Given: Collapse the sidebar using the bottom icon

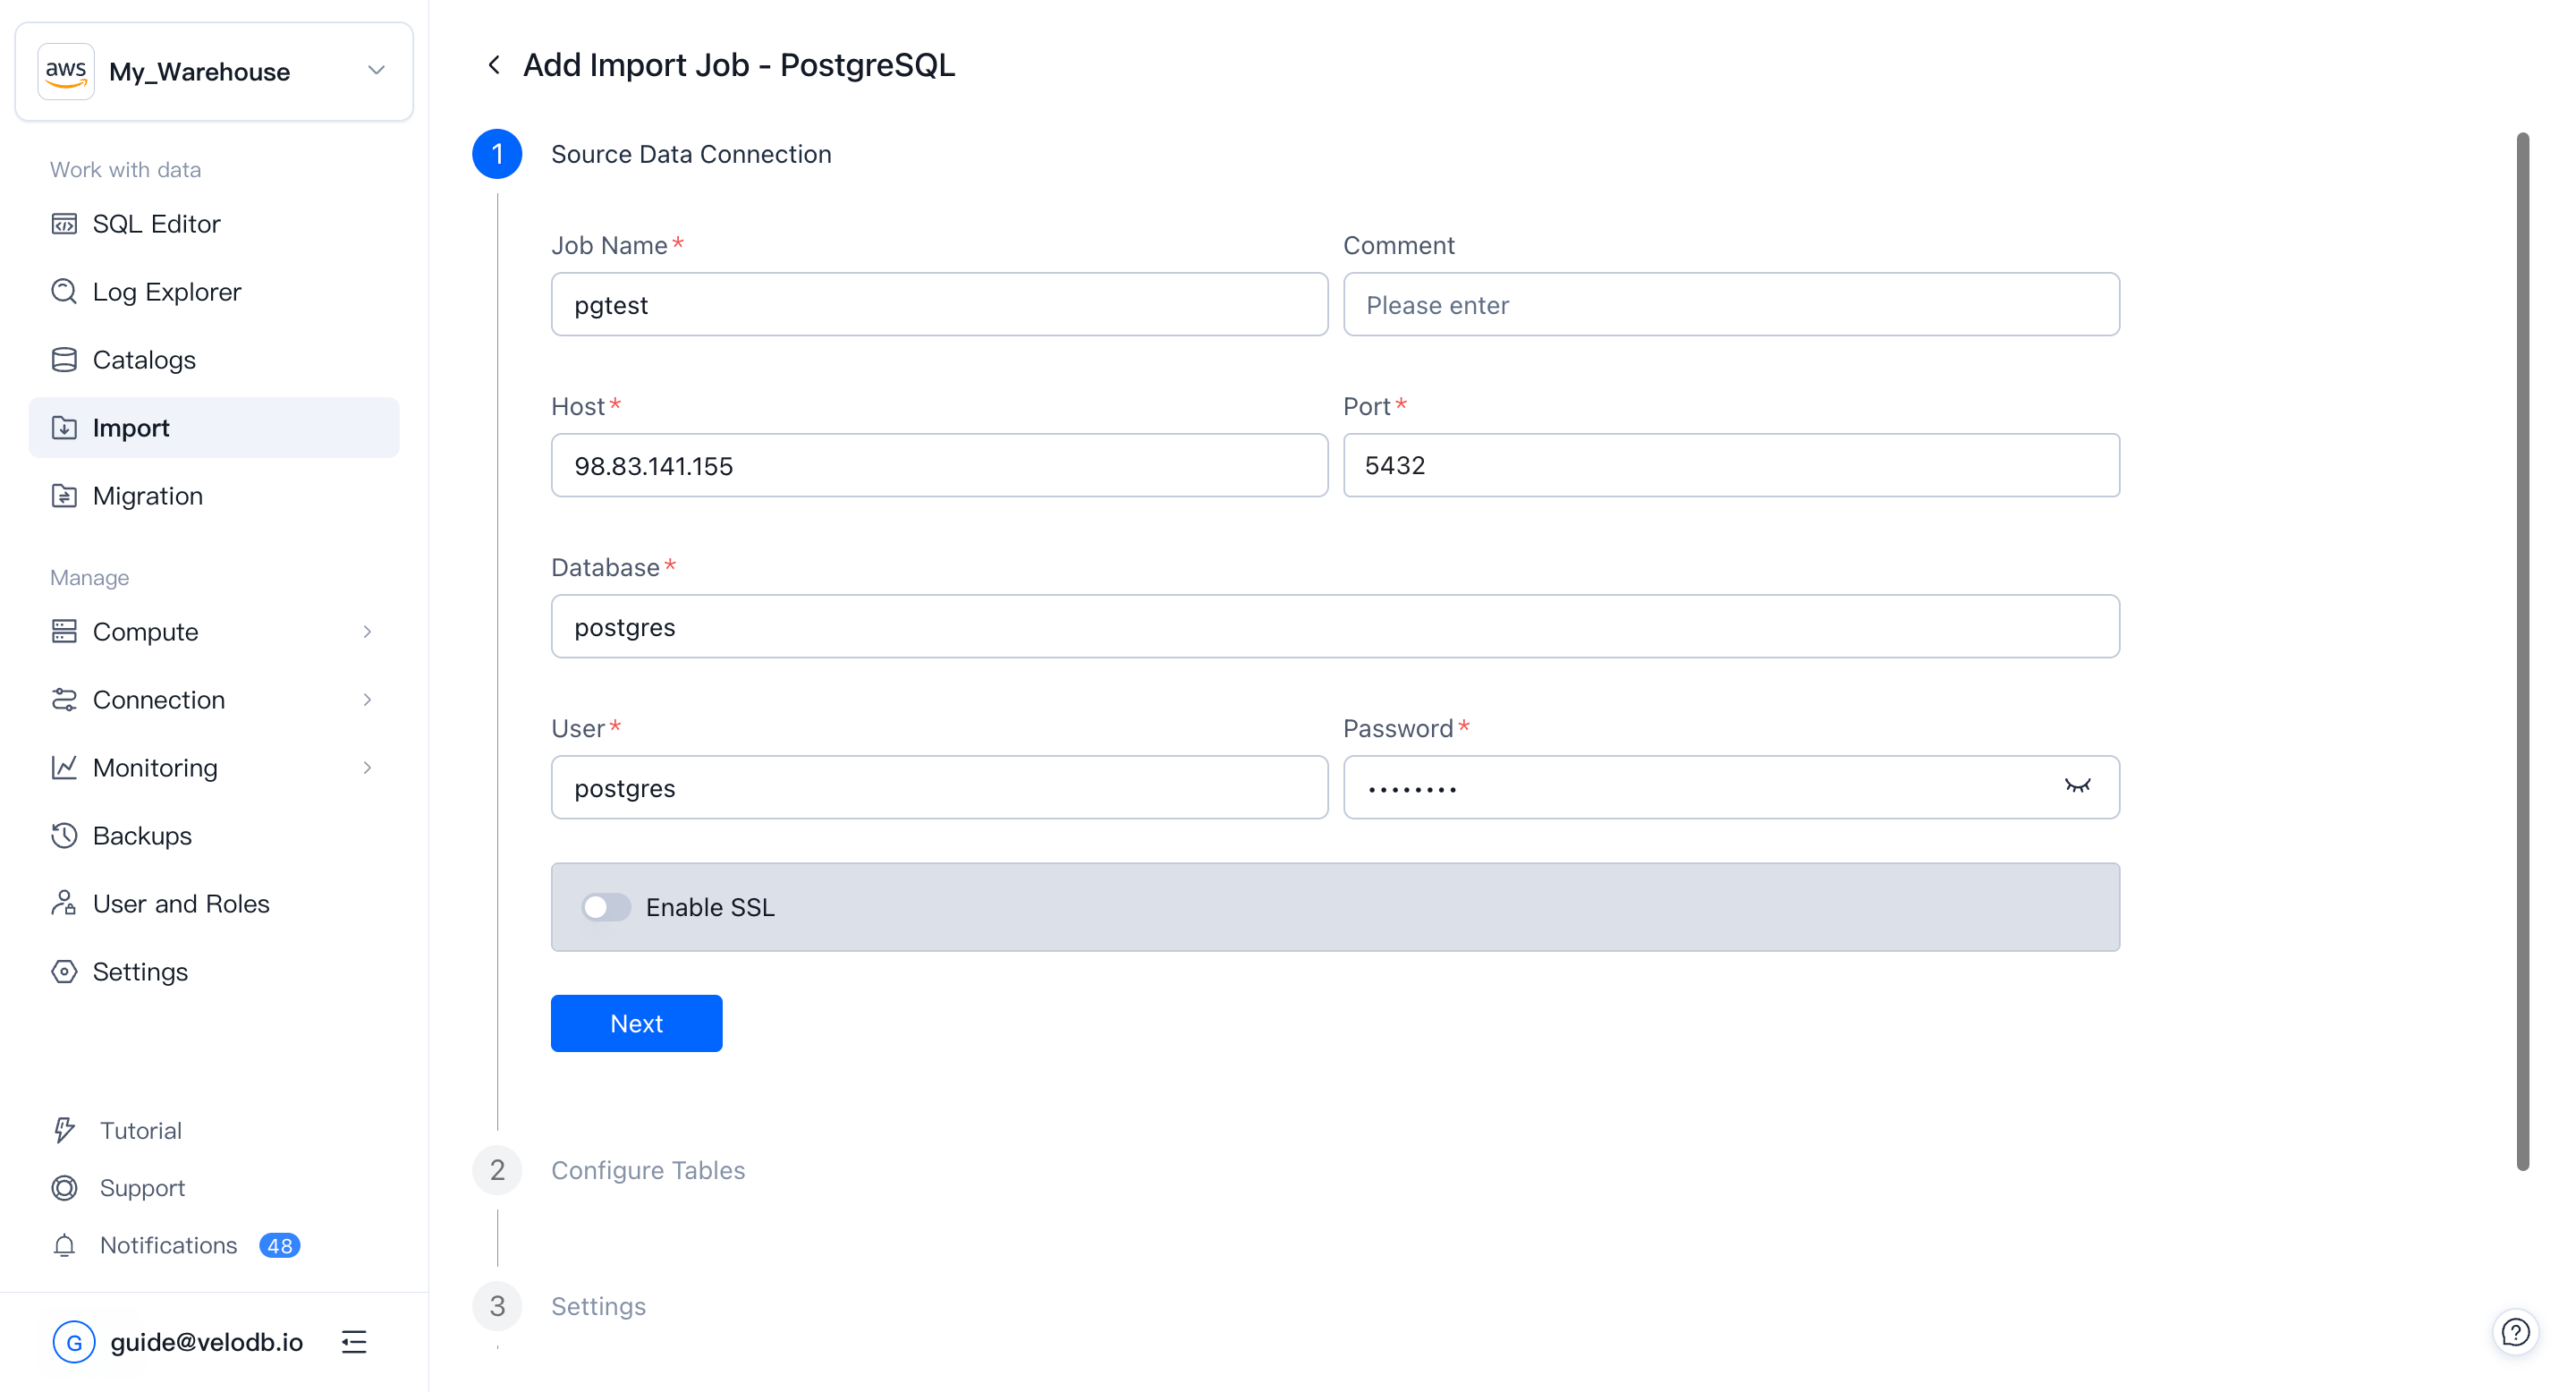Looking at the screenshot, I should [x=354, y=1341].
